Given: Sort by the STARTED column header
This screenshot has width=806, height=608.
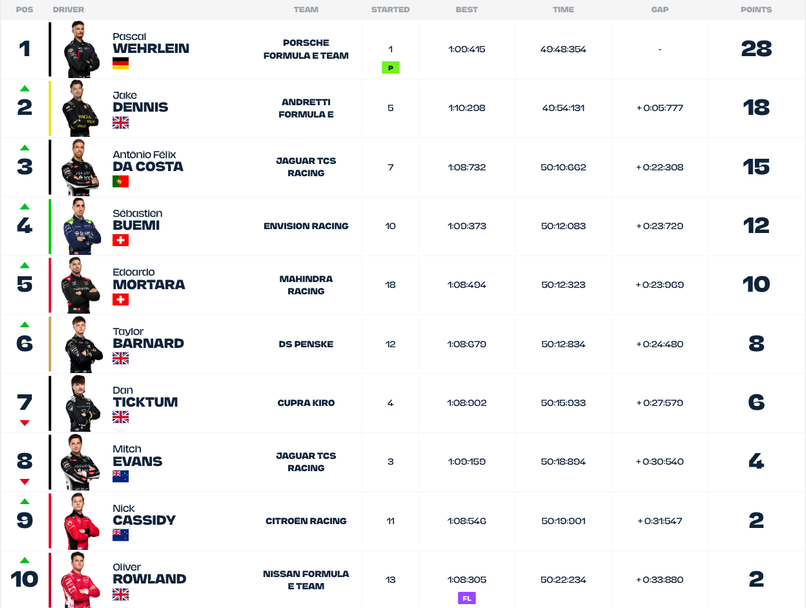Looking at the screenshot, I should tap(391, 9).
